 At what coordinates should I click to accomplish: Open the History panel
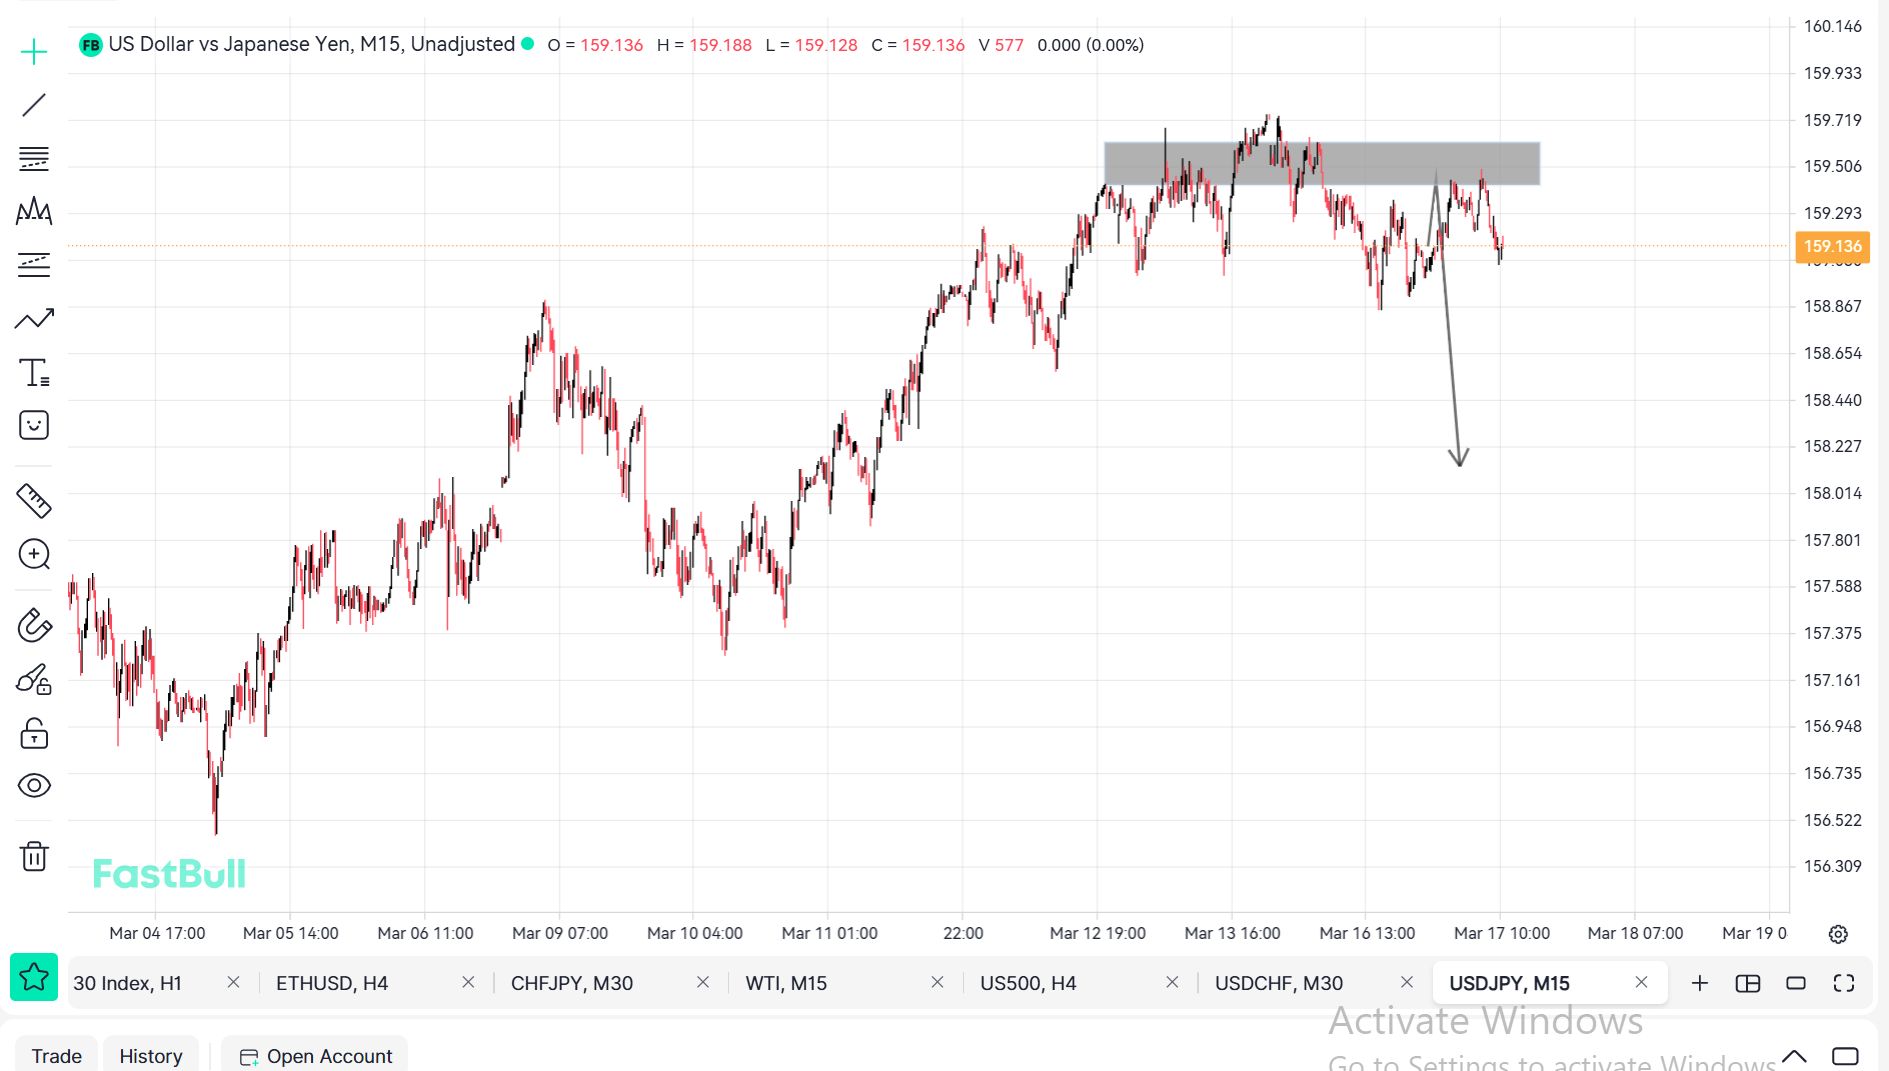(151, 1056)
